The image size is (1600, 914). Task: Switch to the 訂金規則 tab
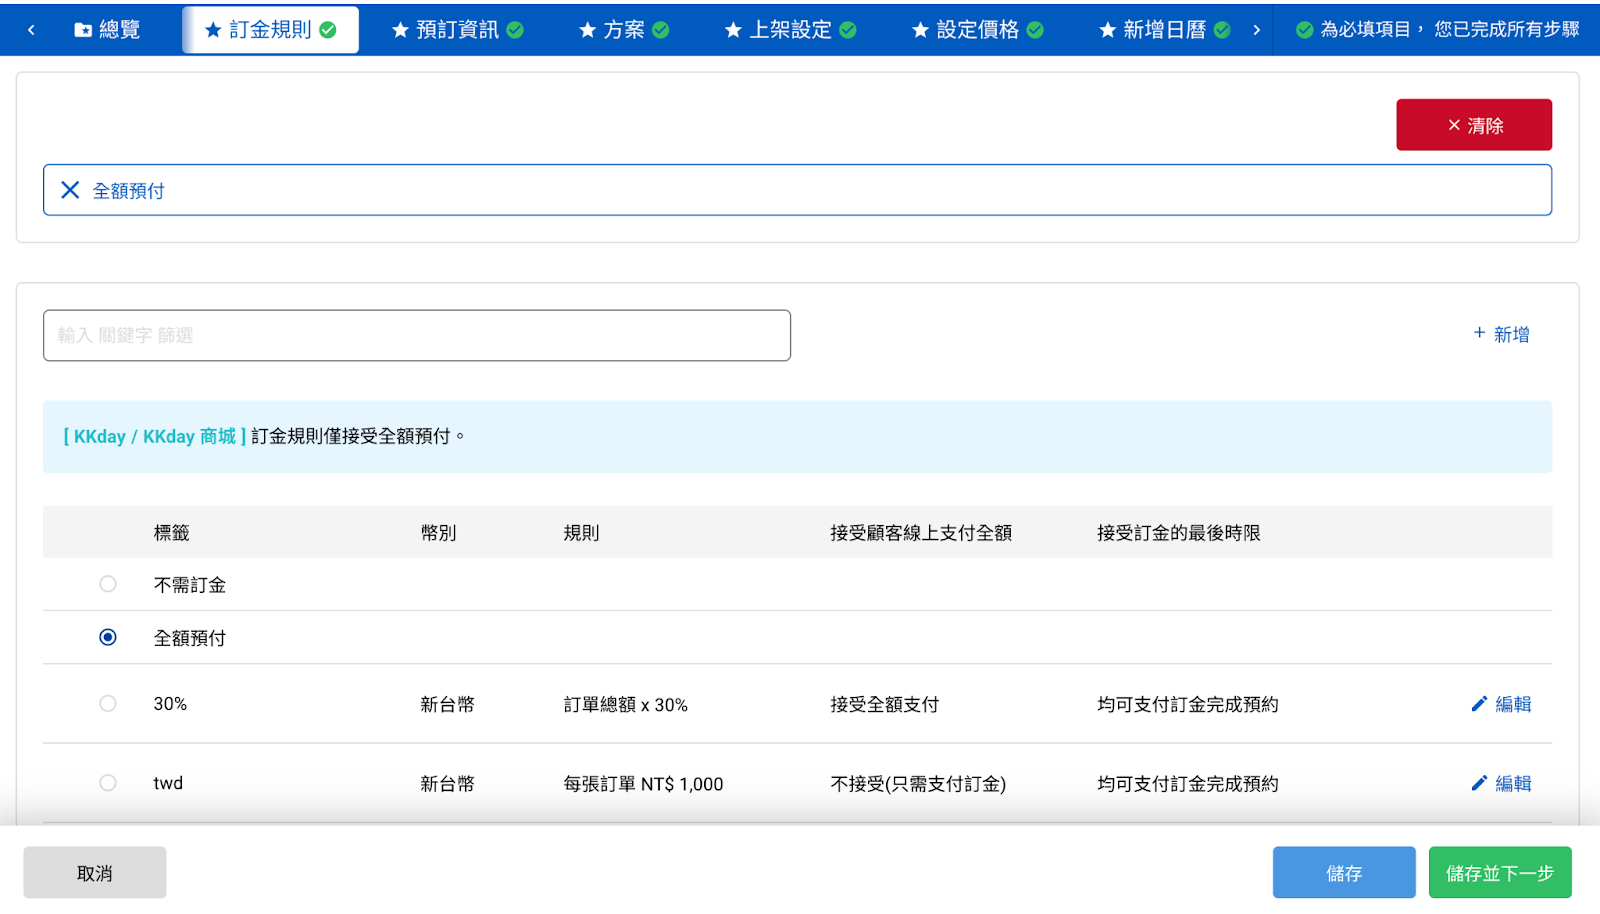(x=270, y=30)
